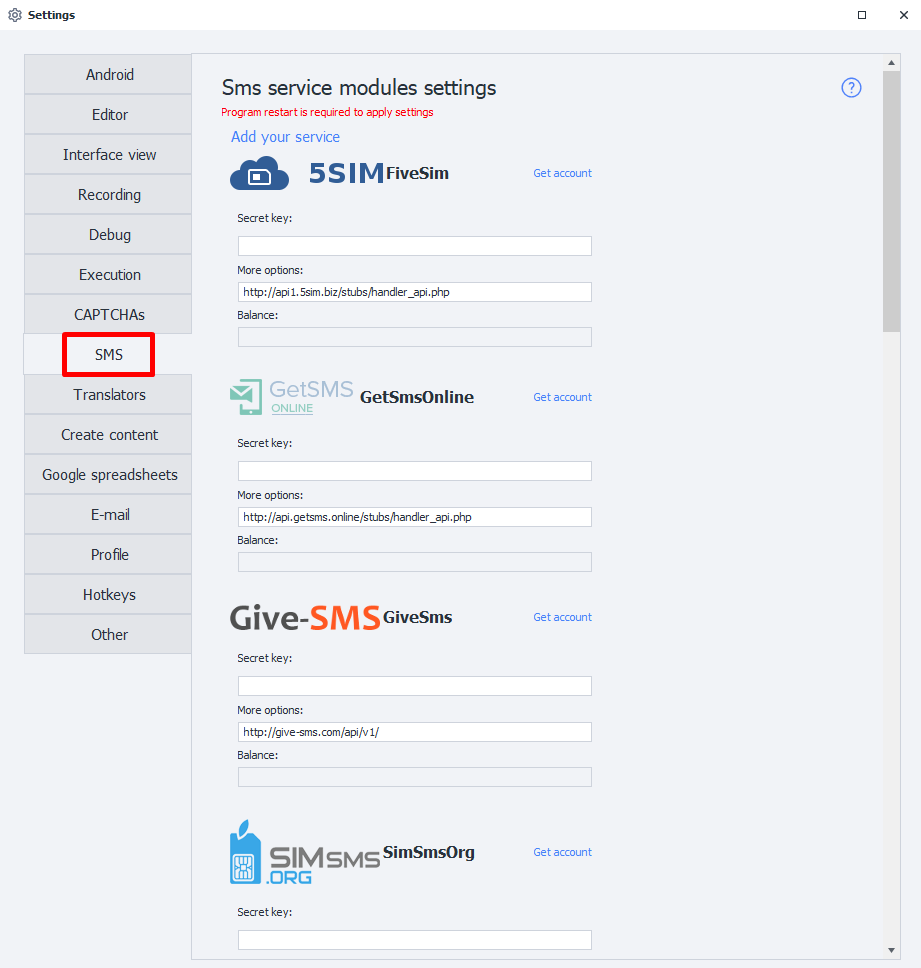The width and height of the screenshot is (921, 968).
Task: Click the Add your service link
Action: coord(285,137)
